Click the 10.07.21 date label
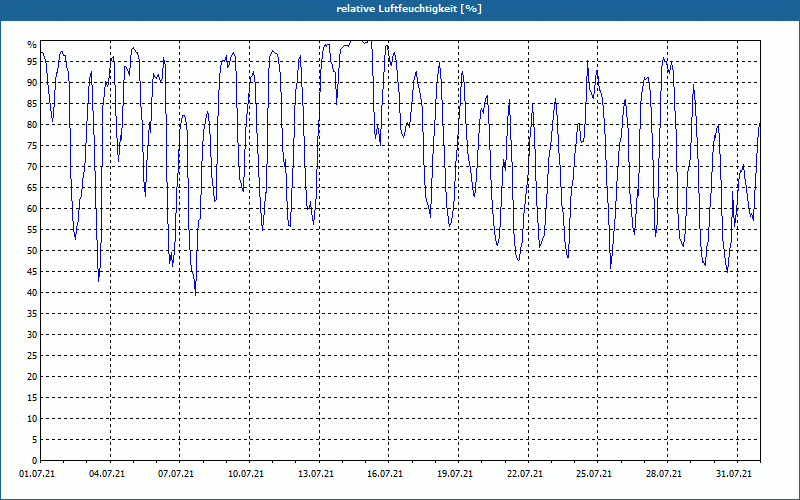 pyautogui.click(x=246, y=474)
